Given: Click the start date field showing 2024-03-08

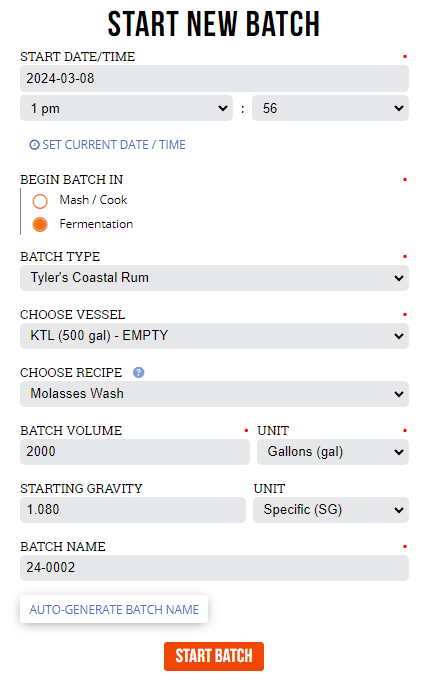Looking at the screenshot, I should (x=214, y=78).
